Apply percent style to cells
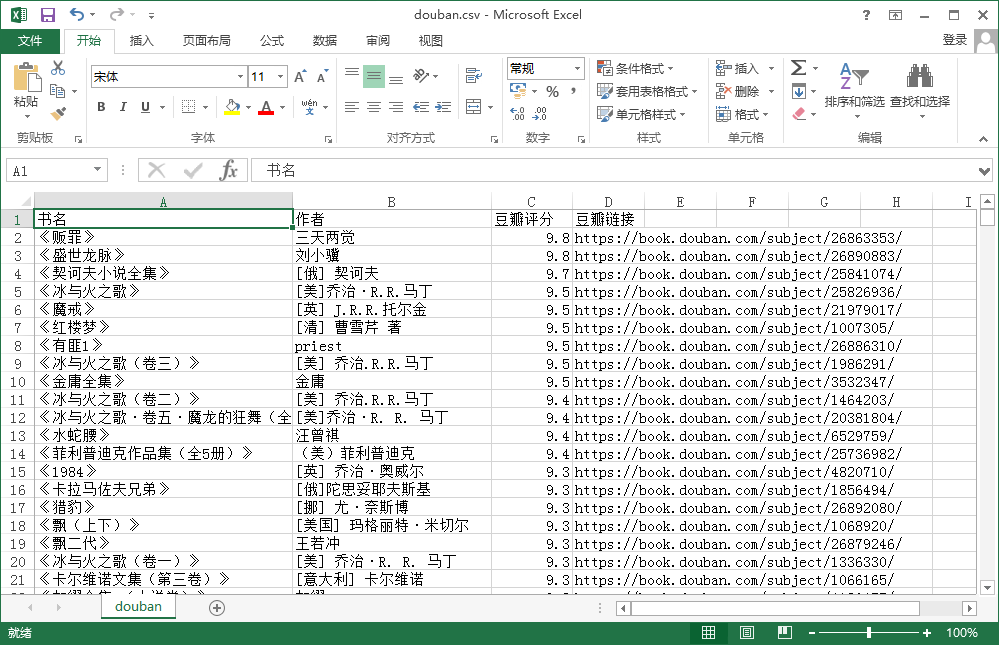The width and height of the screenshot is (999, 645). 552,92
